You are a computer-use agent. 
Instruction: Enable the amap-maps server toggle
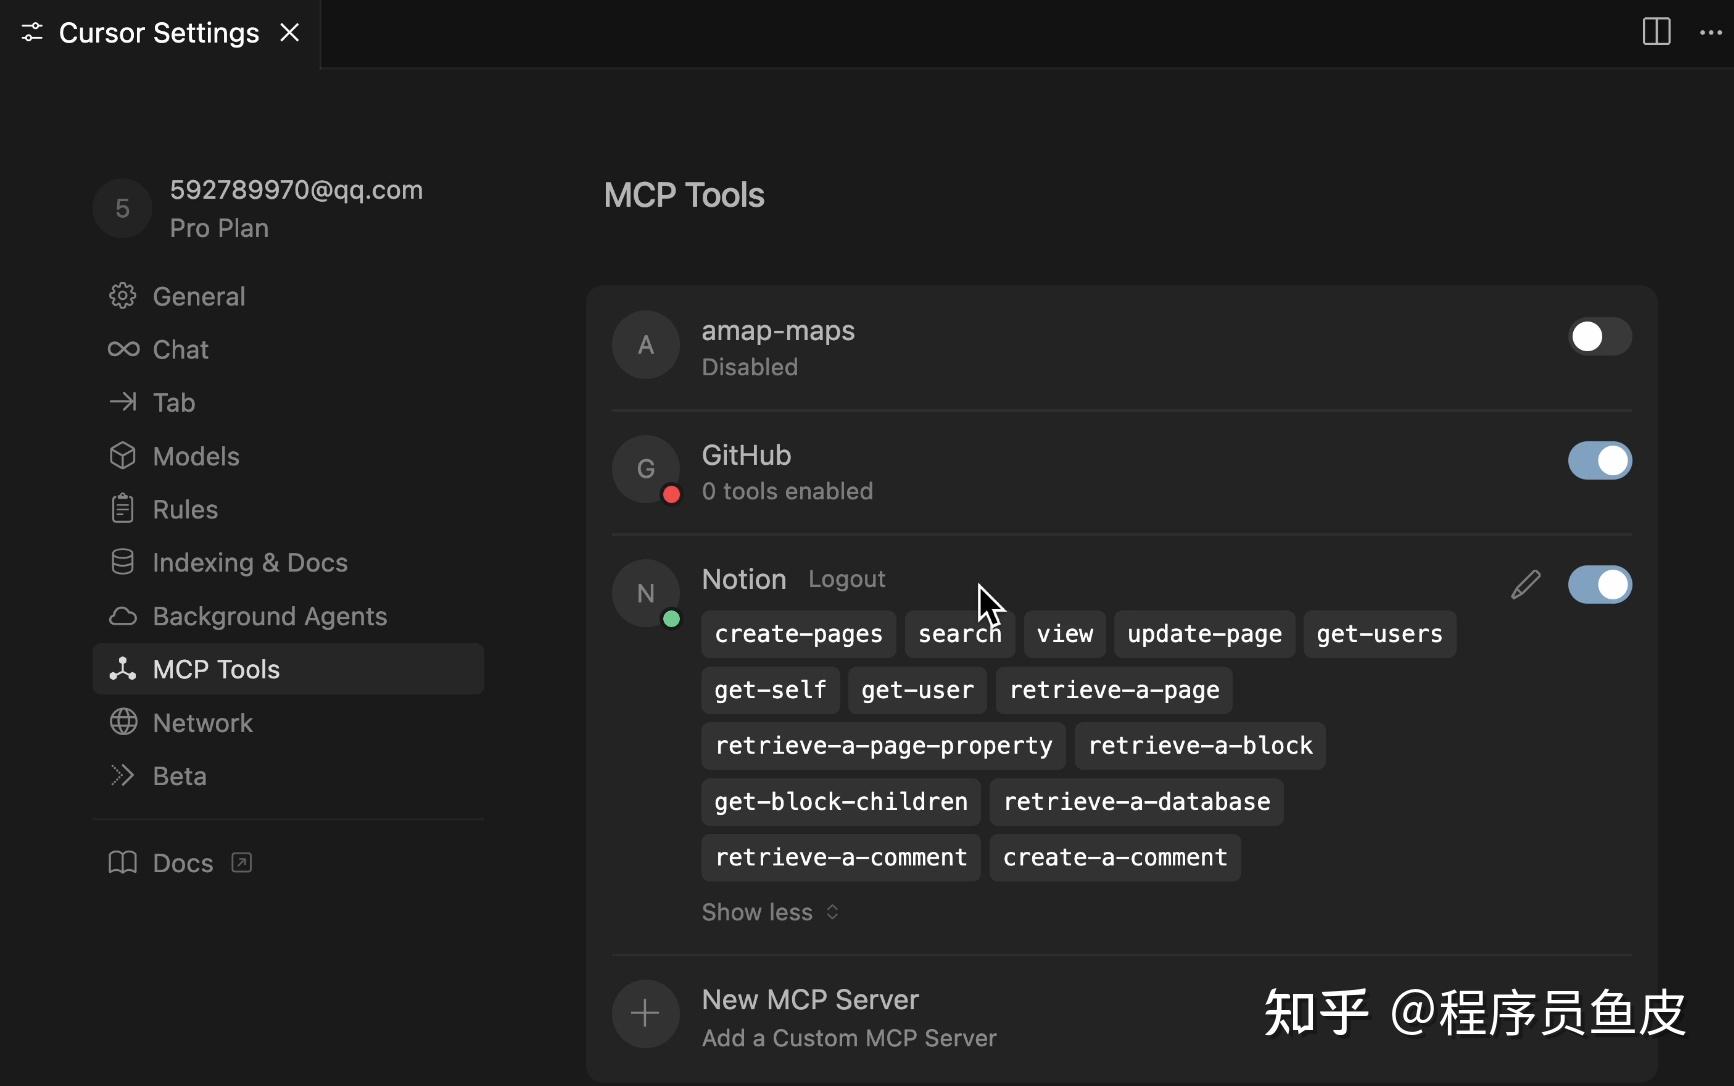tap(1600, 337)
